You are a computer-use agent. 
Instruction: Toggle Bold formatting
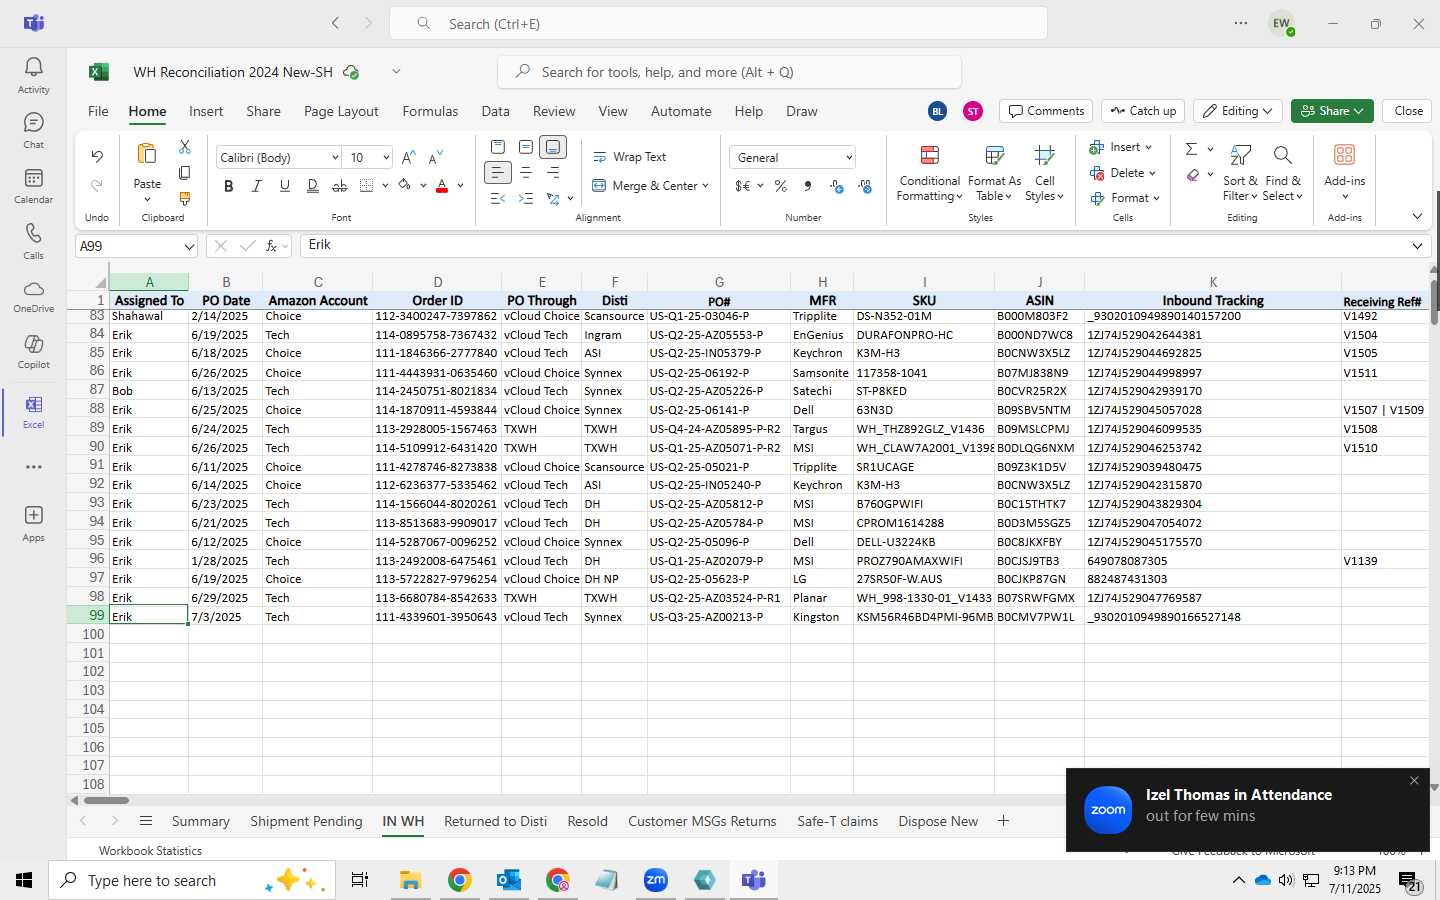click(x=229, y=186)
